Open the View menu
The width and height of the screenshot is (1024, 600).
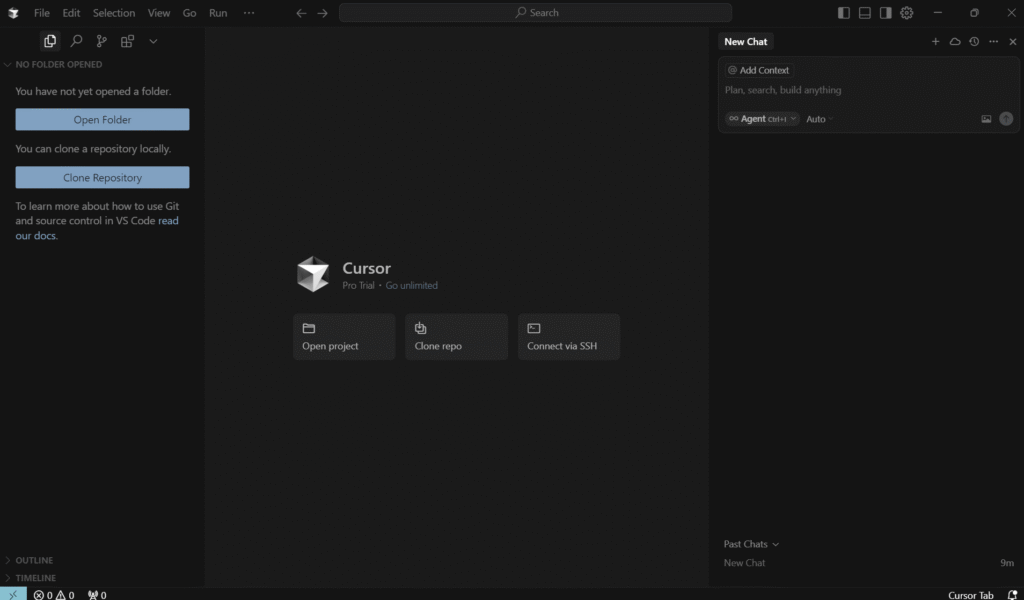click(159, 12)
